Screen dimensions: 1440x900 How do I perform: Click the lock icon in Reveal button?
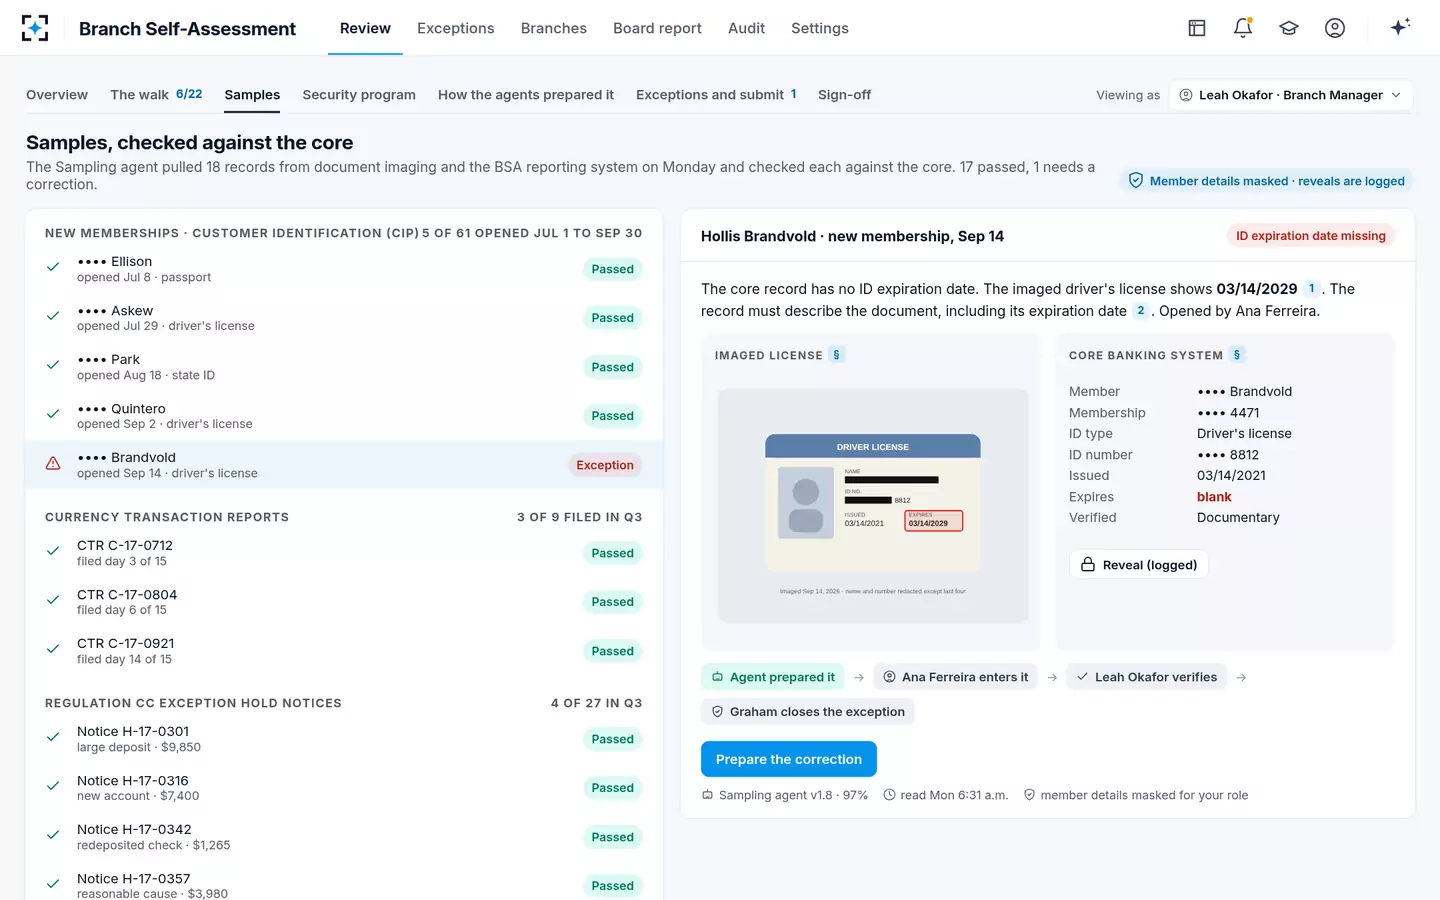click(x=1088, y=564)
